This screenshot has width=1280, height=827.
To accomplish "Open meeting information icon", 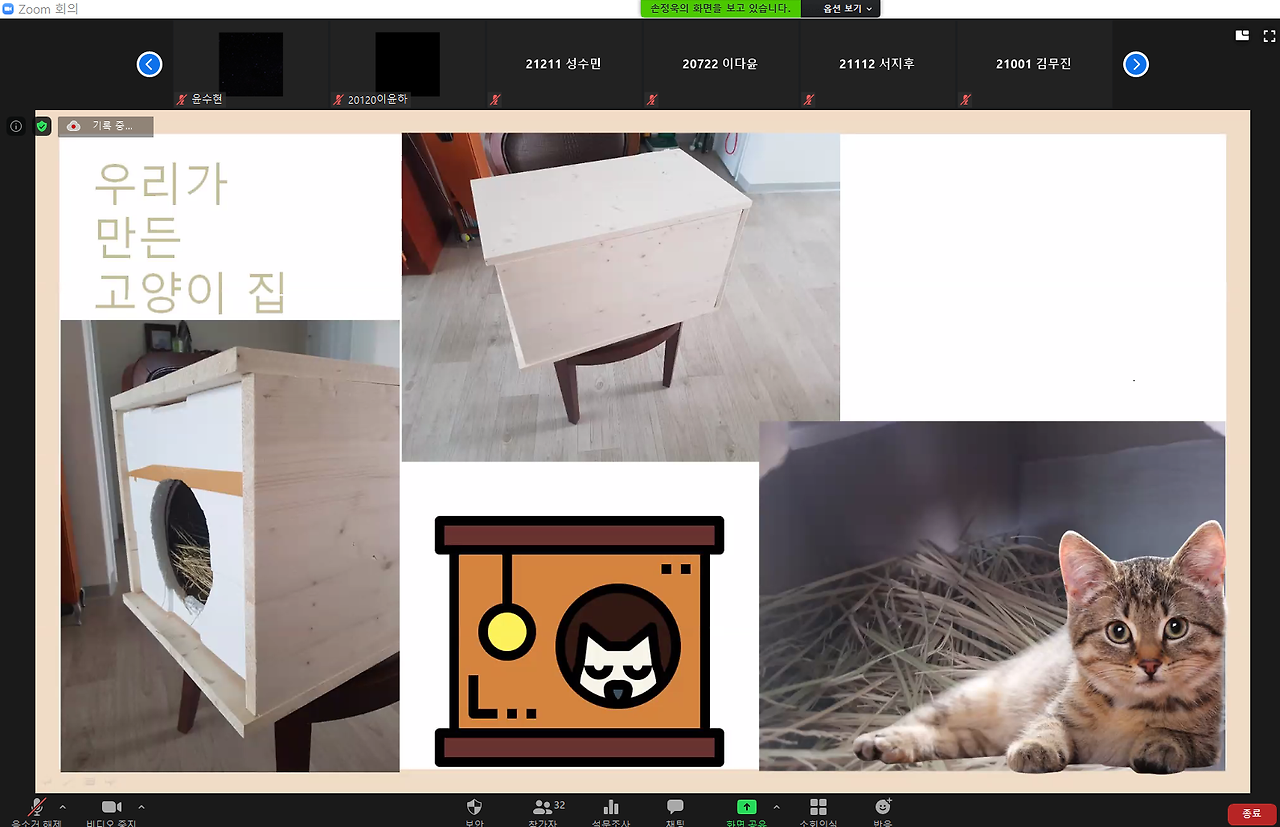I will point(16,127).
